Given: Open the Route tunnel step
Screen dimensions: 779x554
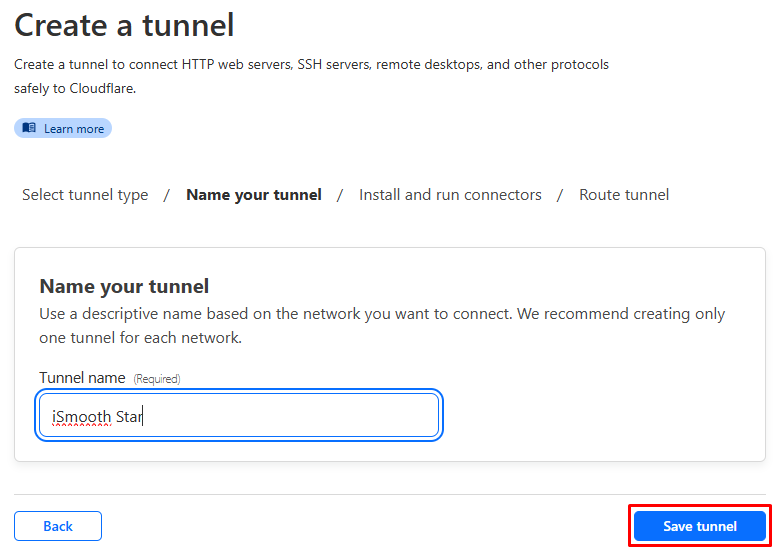Looking at the screenshot, I should [624, 195].
